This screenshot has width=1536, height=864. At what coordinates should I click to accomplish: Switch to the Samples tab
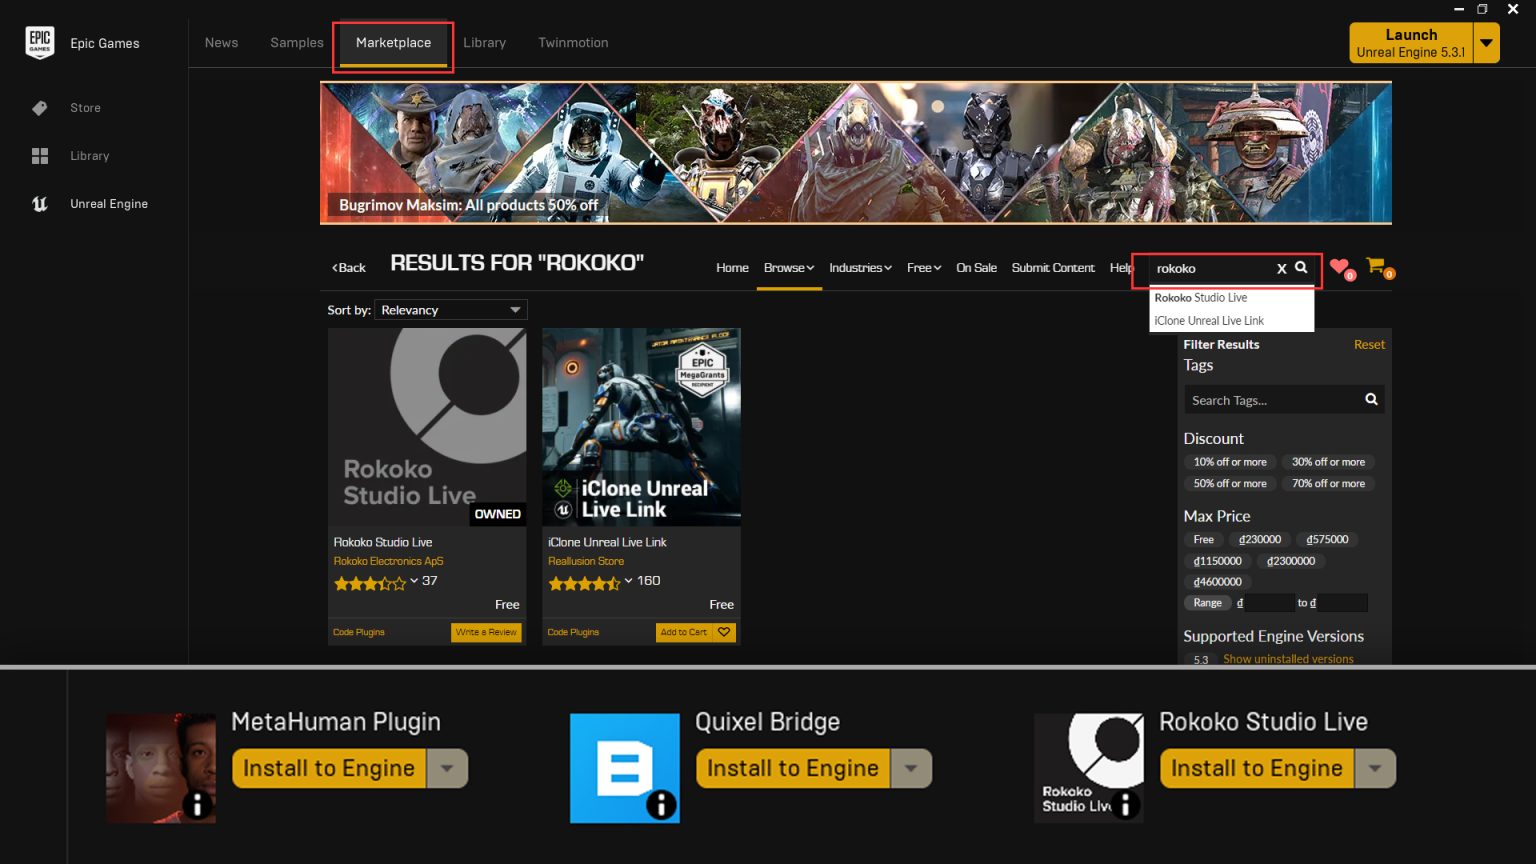coord(297,43)
